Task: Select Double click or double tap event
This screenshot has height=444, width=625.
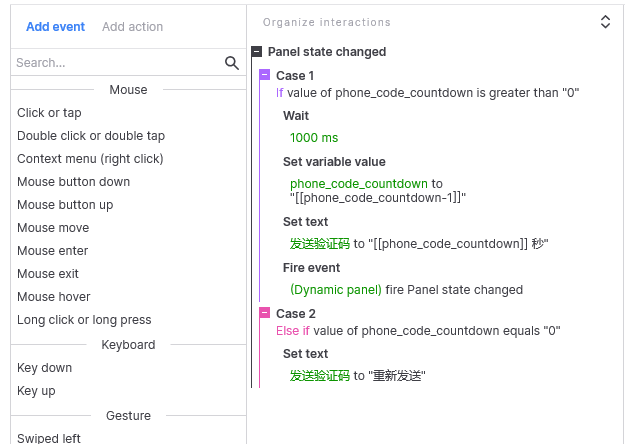Action: [x=91, y=136]
